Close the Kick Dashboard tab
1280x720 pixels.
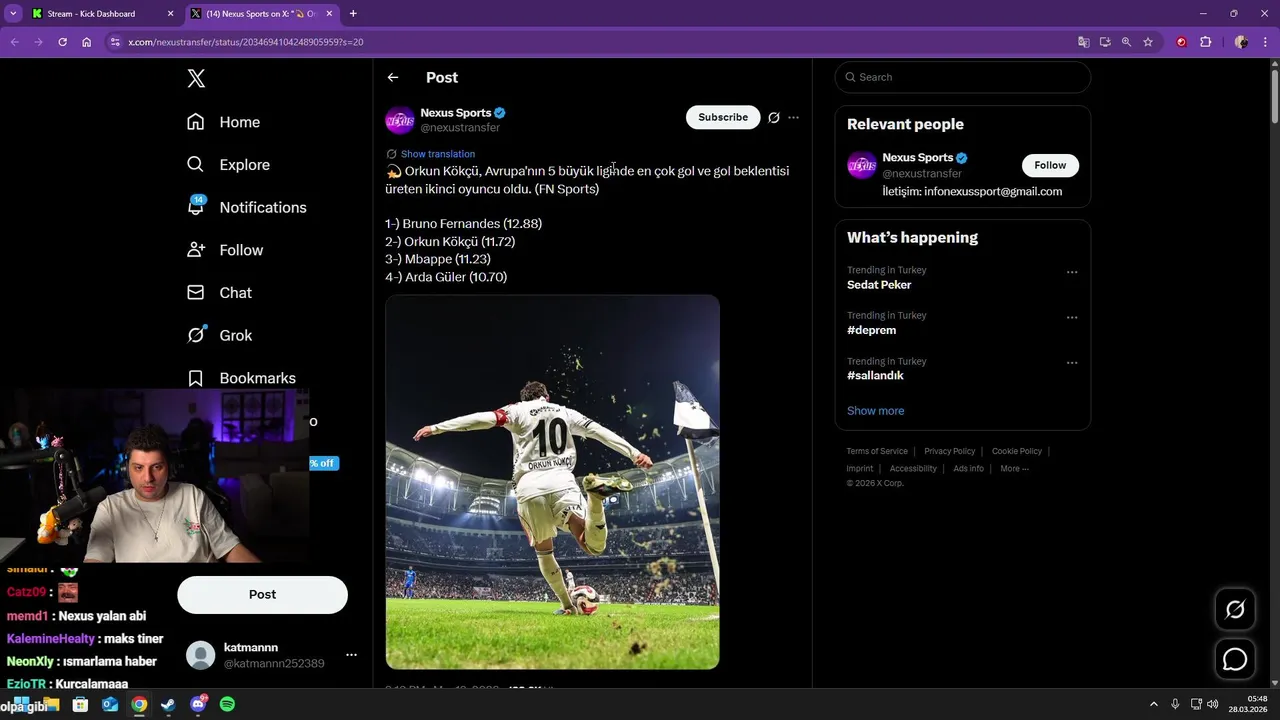[x=170, y=14]
